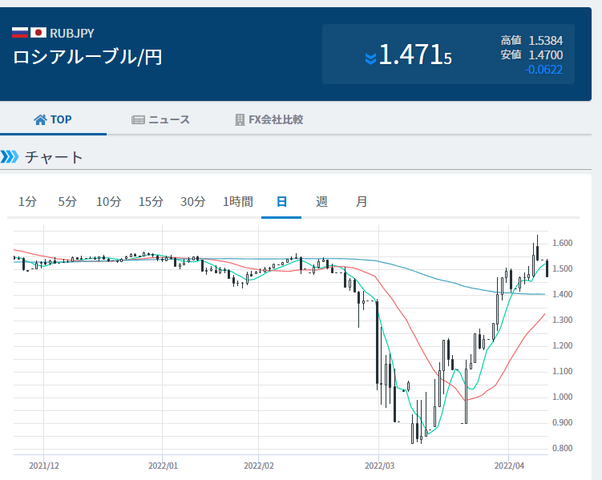This screenshot has height=480, width=602.
Task: Click the Russian flag icon
Action: pos(20,32)
